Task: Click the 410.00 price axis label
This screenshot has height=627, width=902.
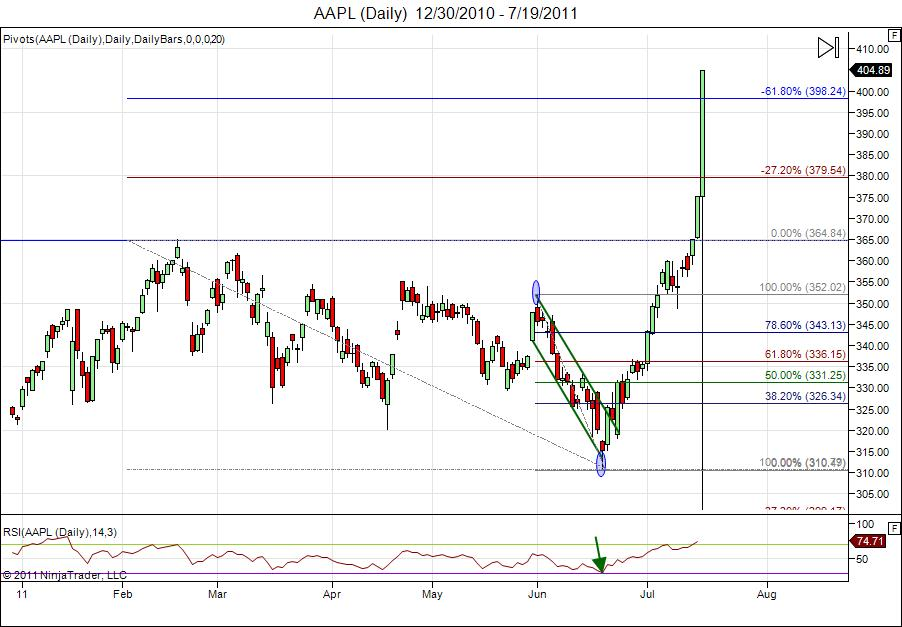Action: [873, 49]
